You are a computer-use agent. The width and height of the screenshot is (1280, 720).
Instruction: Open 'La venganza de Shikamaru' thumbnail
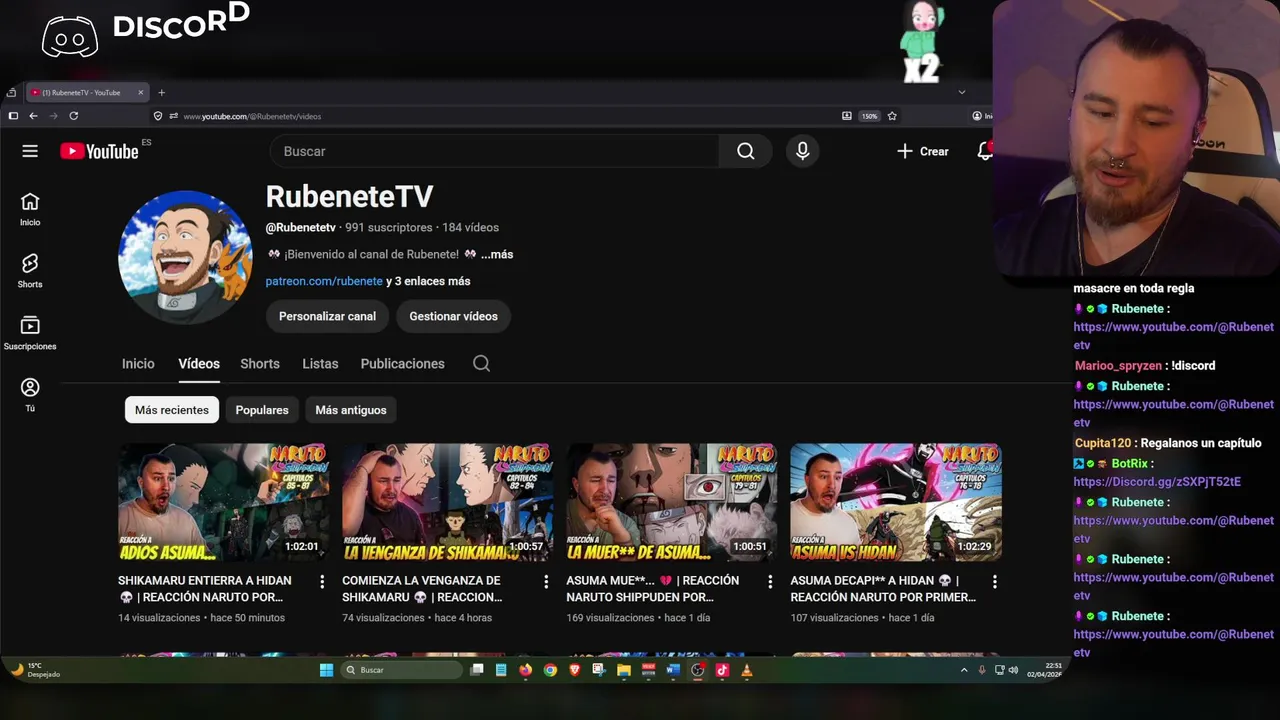click(x=448, y=502)
